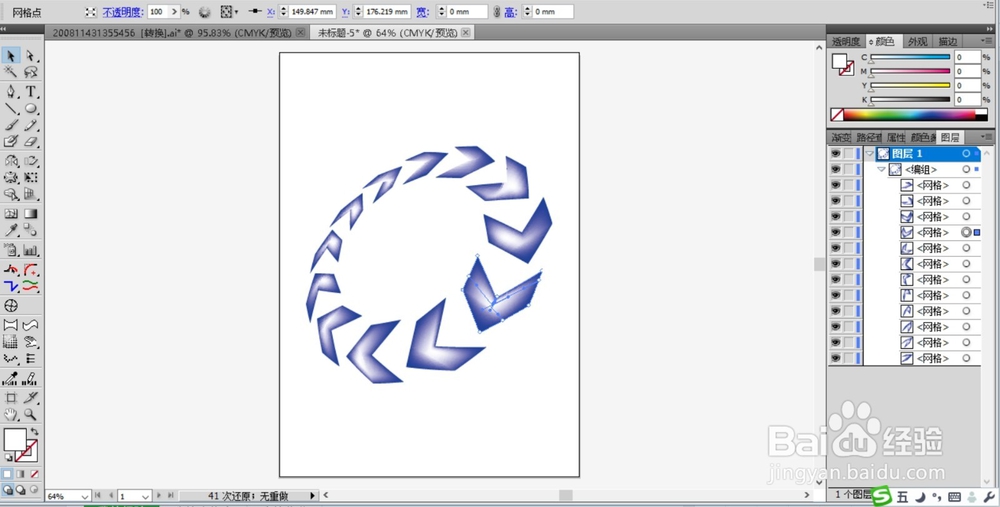Select the Free Transform tool
The height and width of the screenshot is (507, 1000).
pyautogui.click(x=31, y=177)
